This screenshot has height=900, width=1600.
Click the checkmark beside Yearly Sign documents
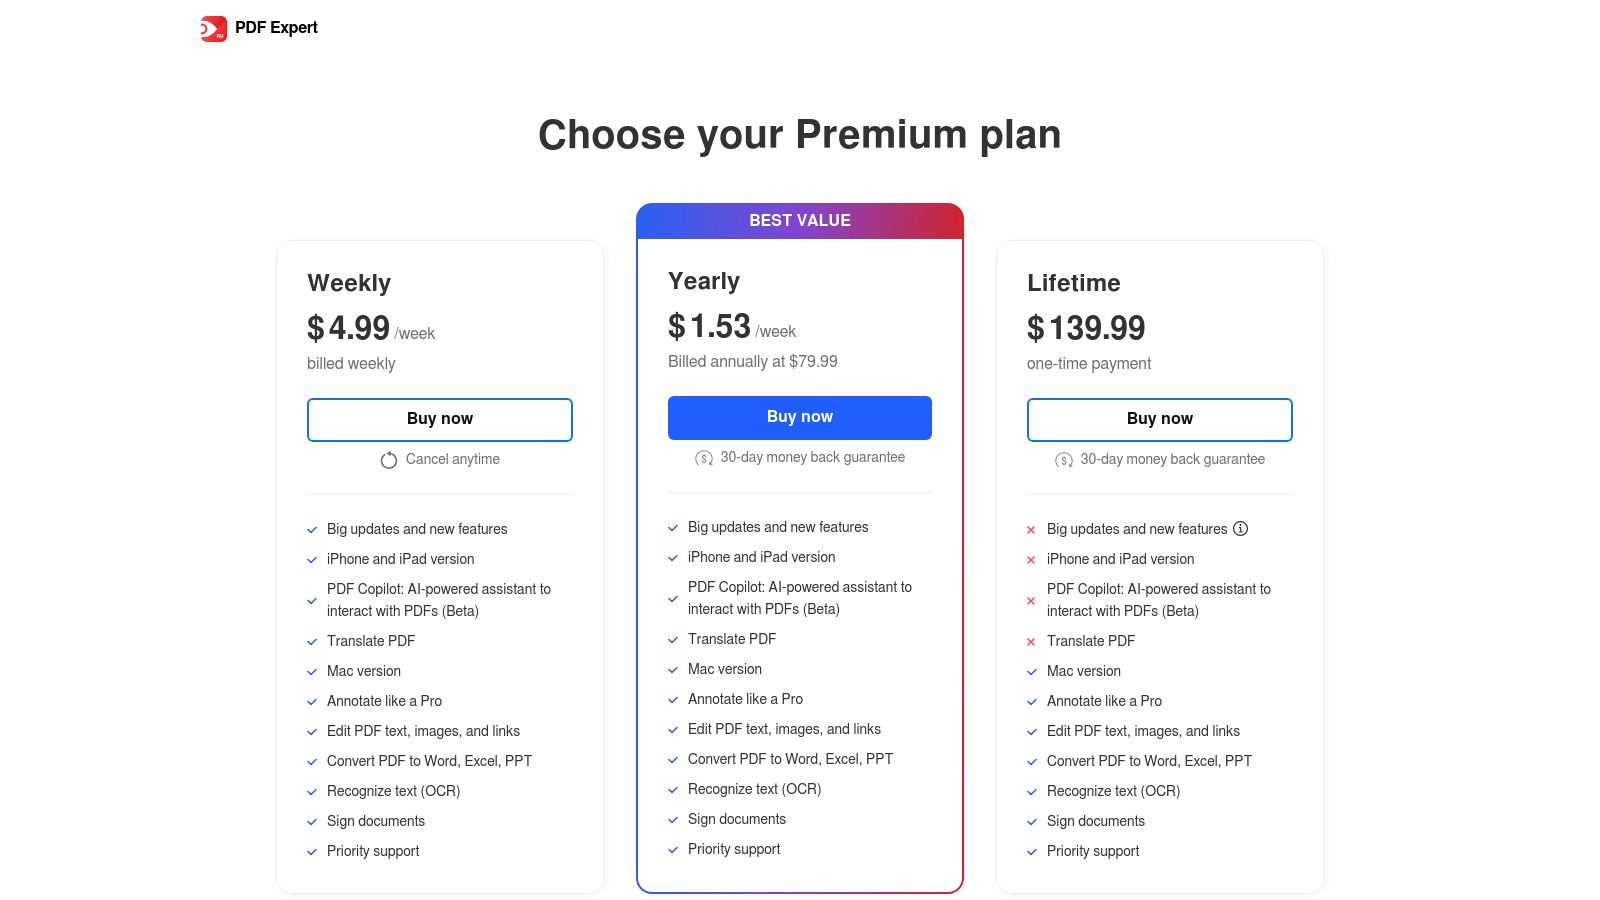[x=673, y=820]
